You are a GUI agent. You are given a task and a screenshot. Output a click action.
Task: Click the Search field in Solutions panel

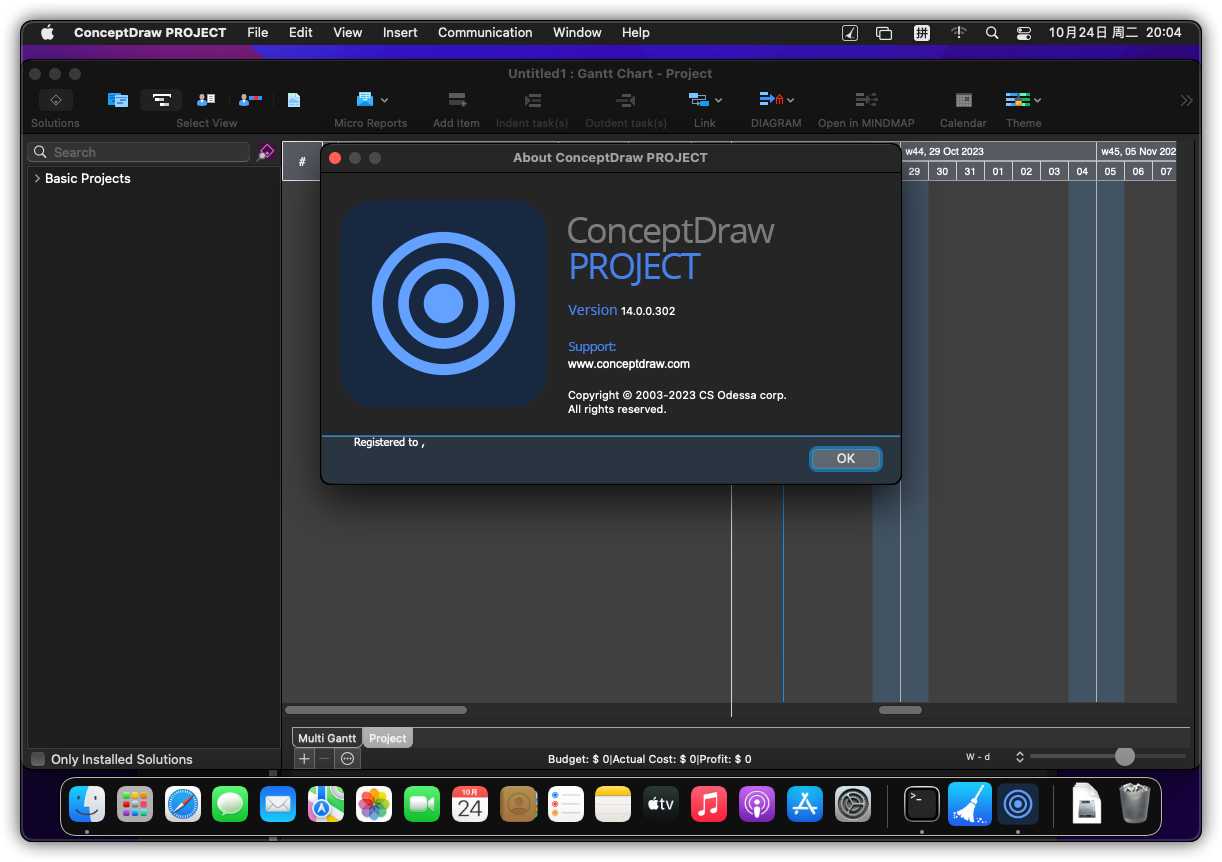coord(139,152)
